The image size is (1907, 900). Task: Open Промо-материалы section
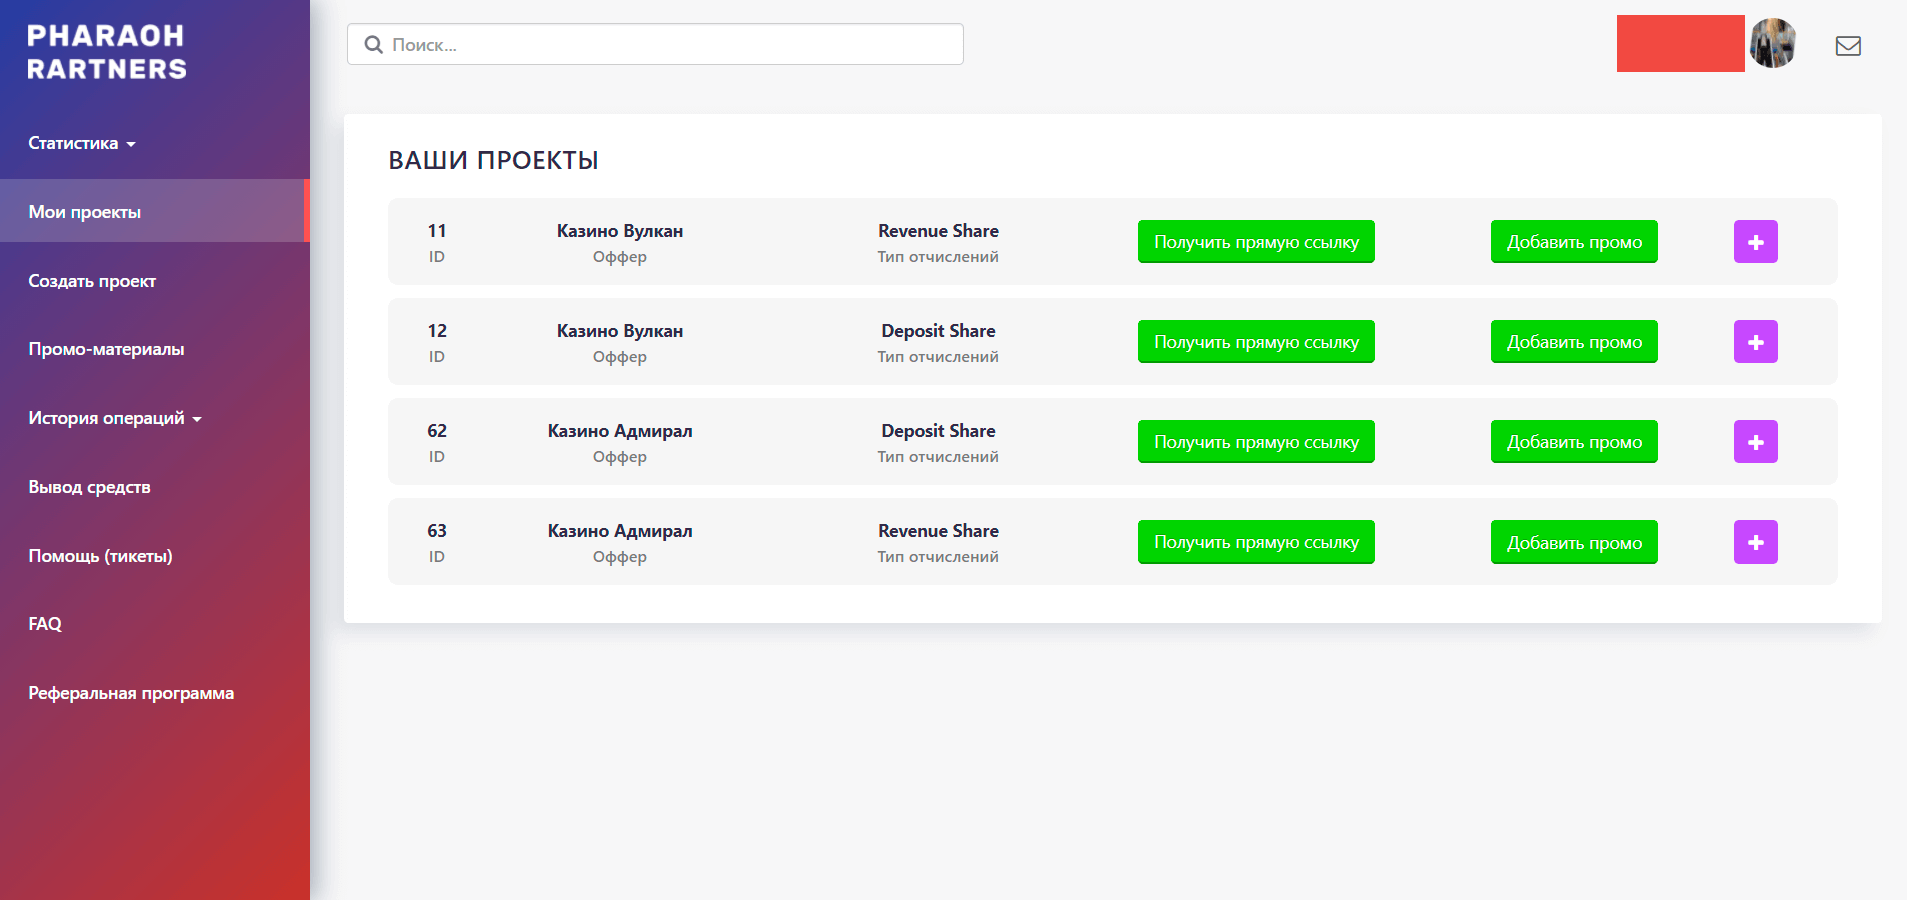click(106, 349)
